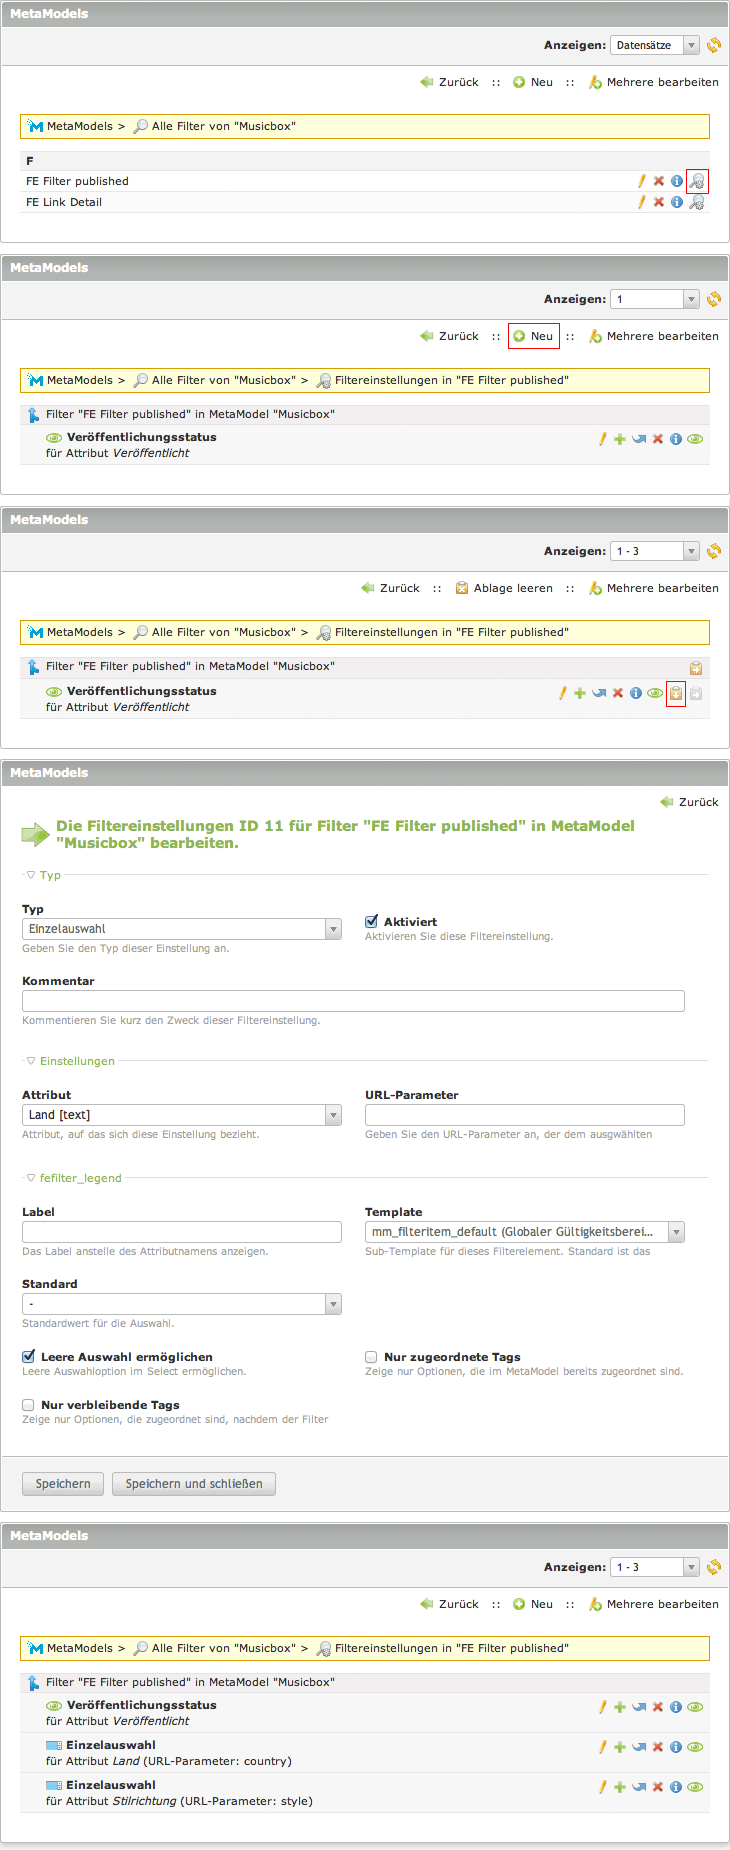Viewport: 730px width, 1850px height.
Task: Move the Land Einzelauswahl filter setting
Action: 639,1747
